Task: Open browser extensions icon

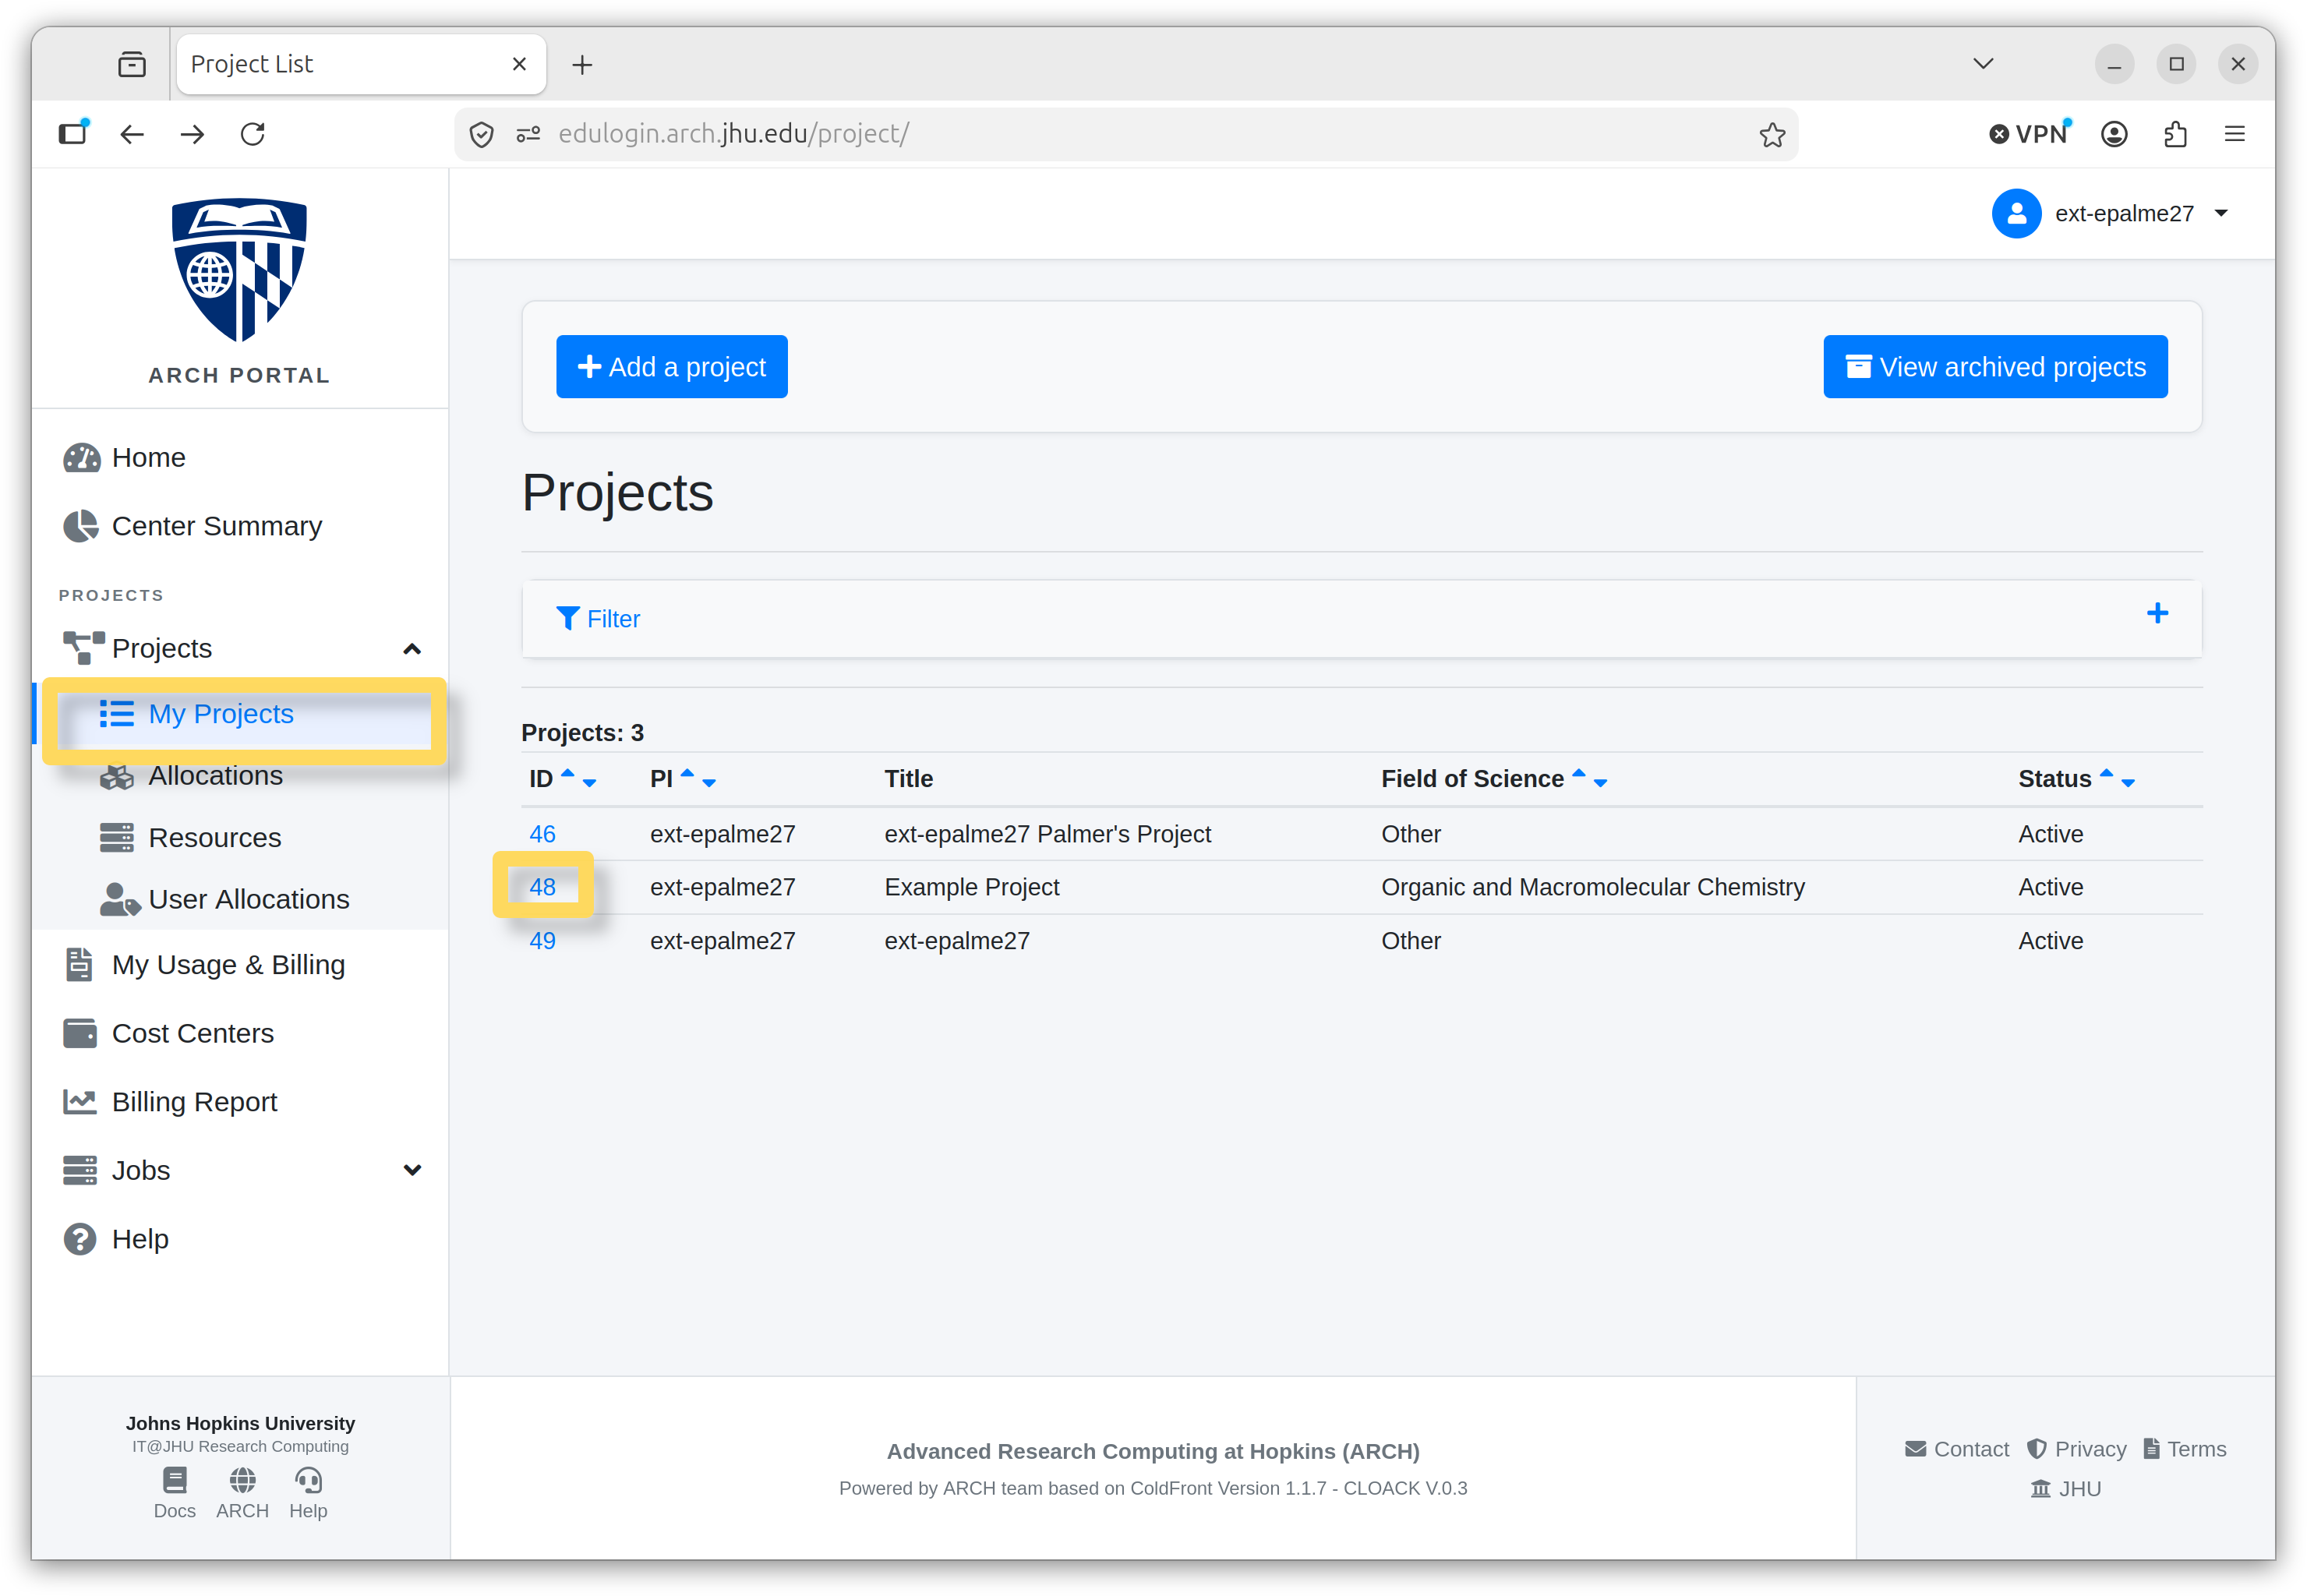Action: tap(2175, 134)
